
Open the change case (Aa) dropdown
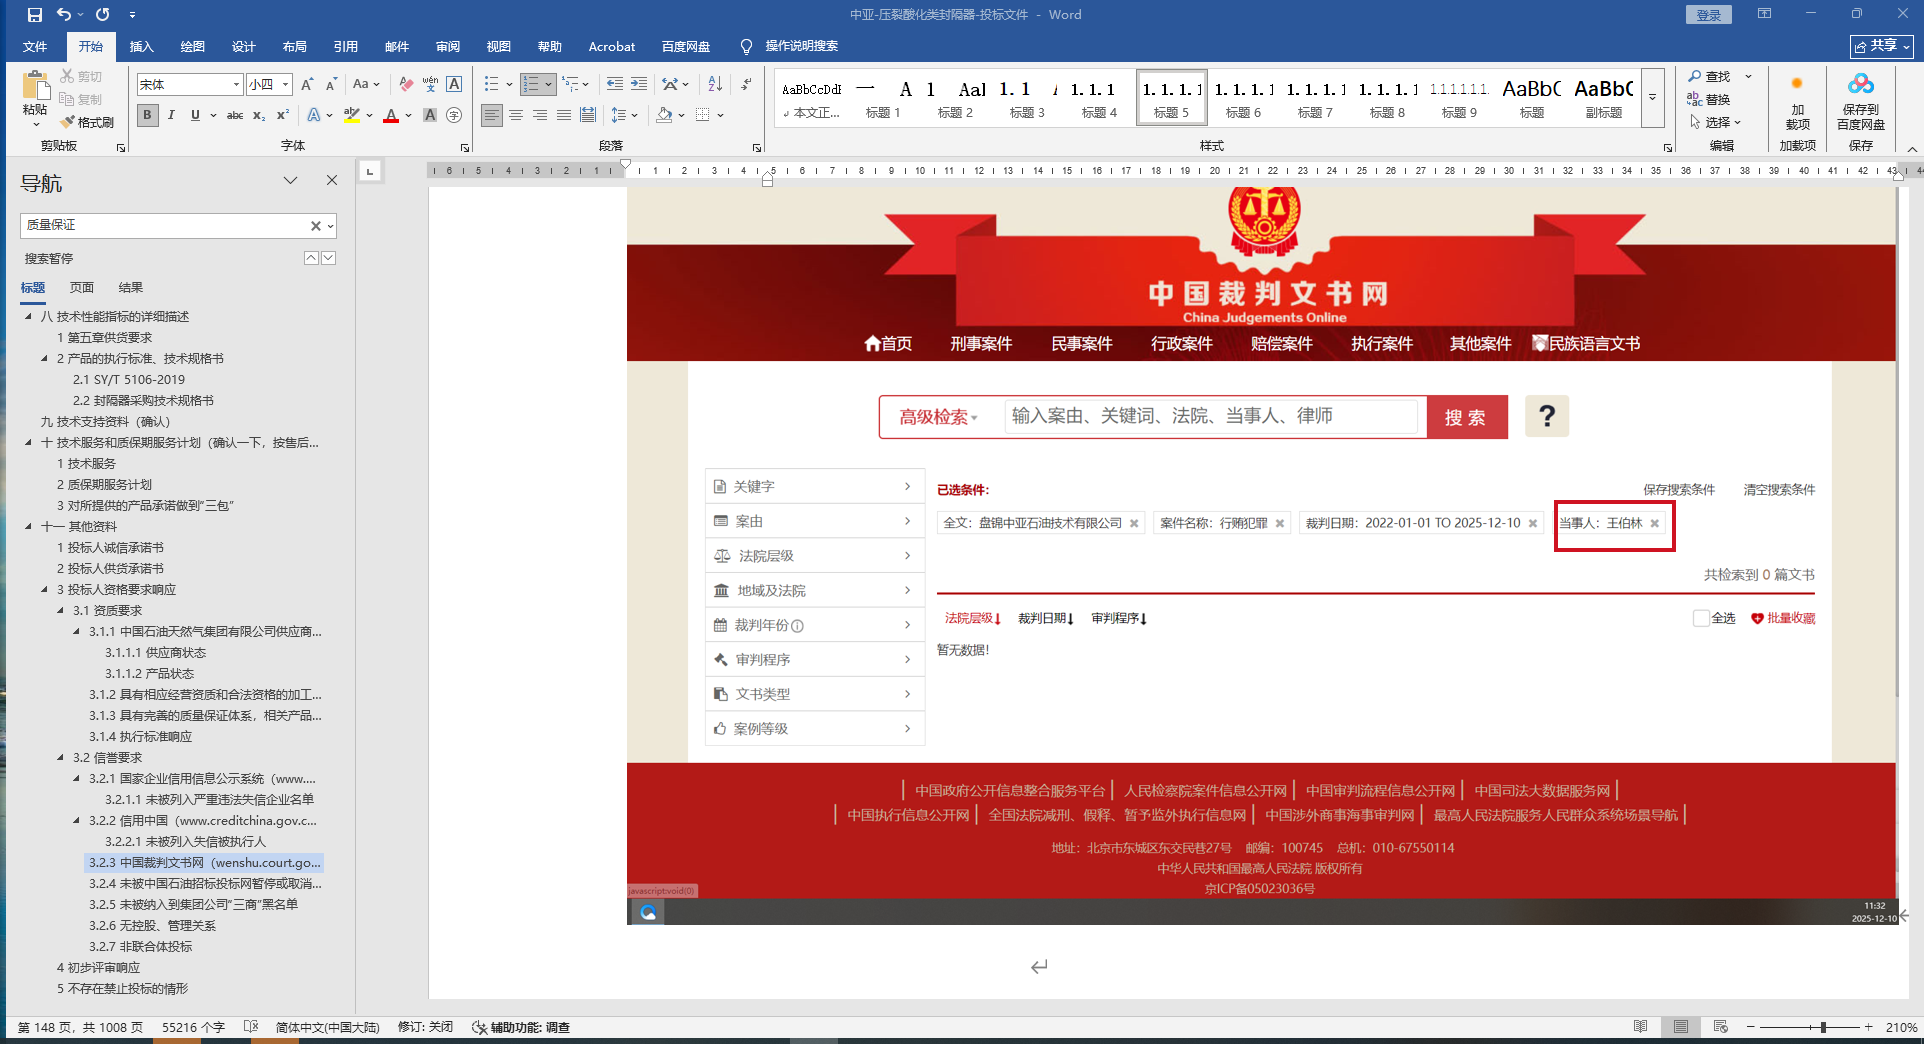click(x=366, y=85)
